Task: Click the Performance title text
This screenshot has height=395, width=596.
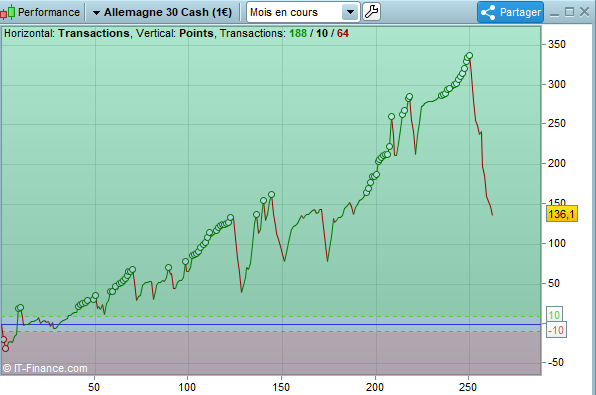Action: (x=49, y=12)
